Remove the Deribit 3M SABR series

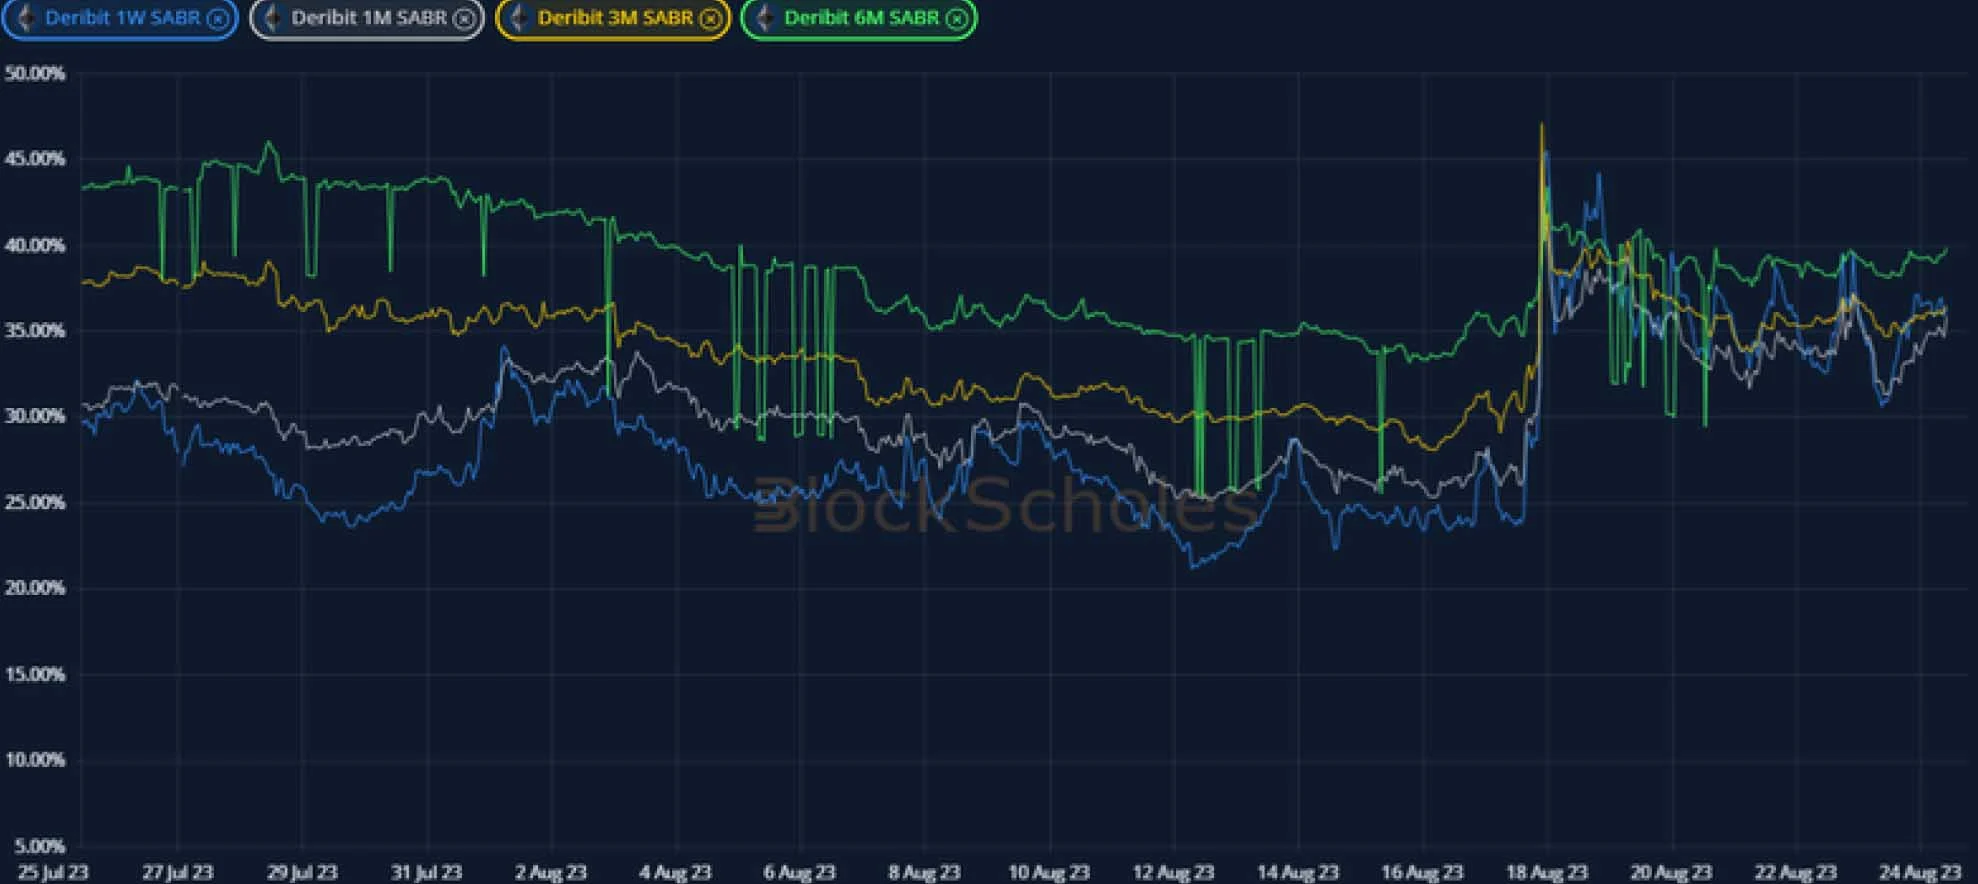tap(710, 19)
